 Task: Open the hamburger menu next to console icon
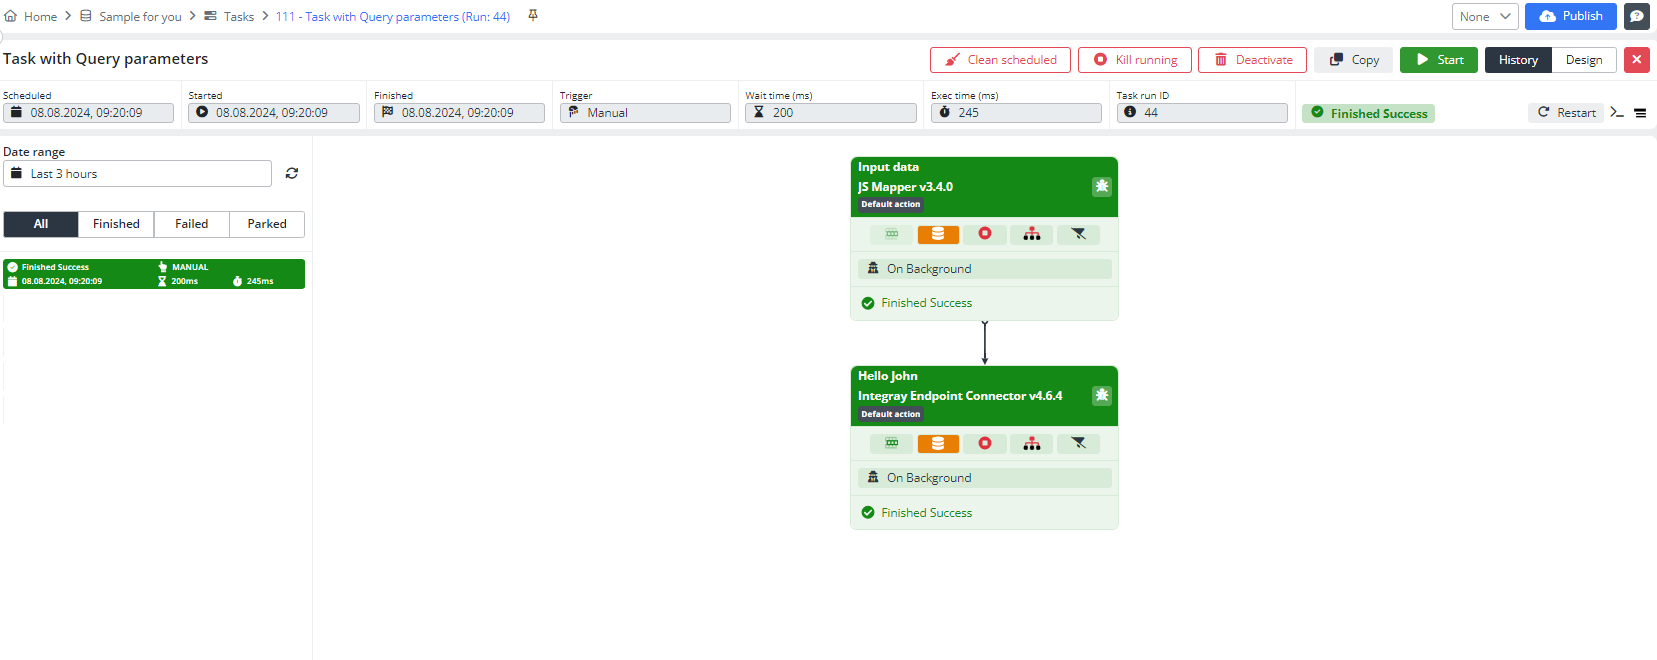point(1640,113)
